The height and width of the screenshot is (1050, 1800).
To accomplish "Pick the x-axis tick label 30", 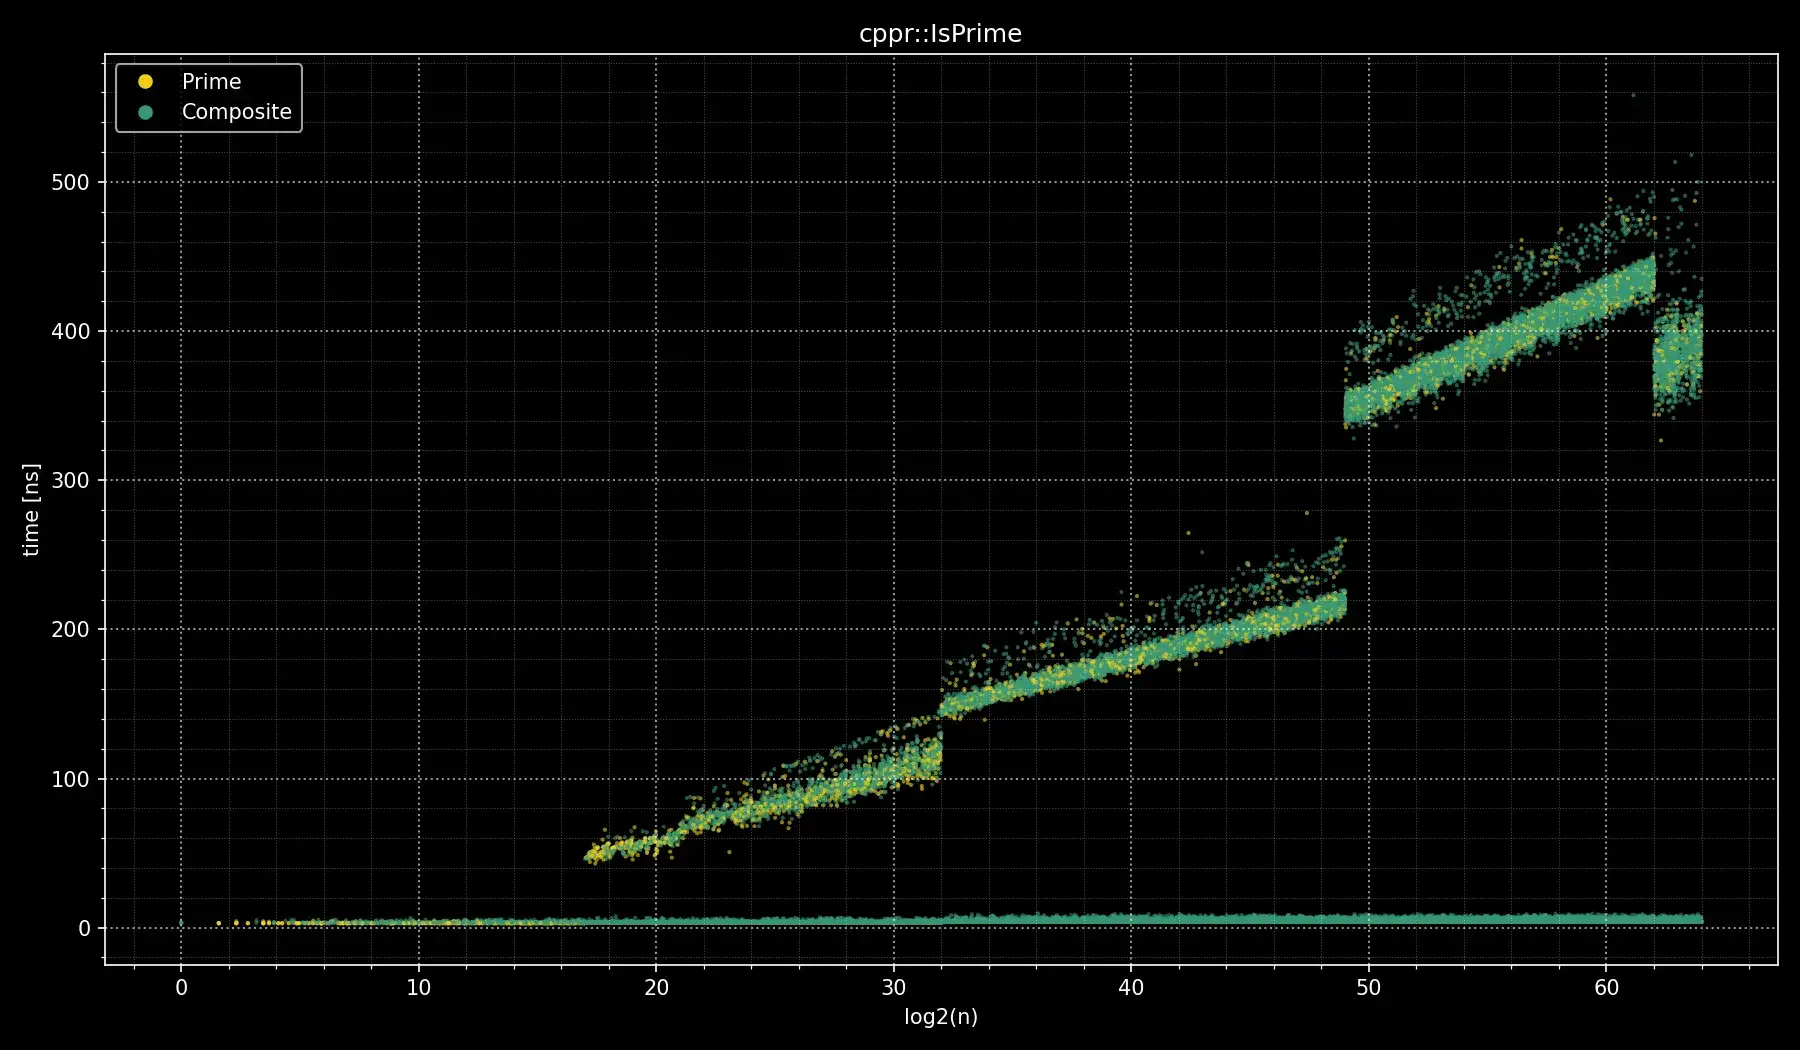I will [893, 988].
